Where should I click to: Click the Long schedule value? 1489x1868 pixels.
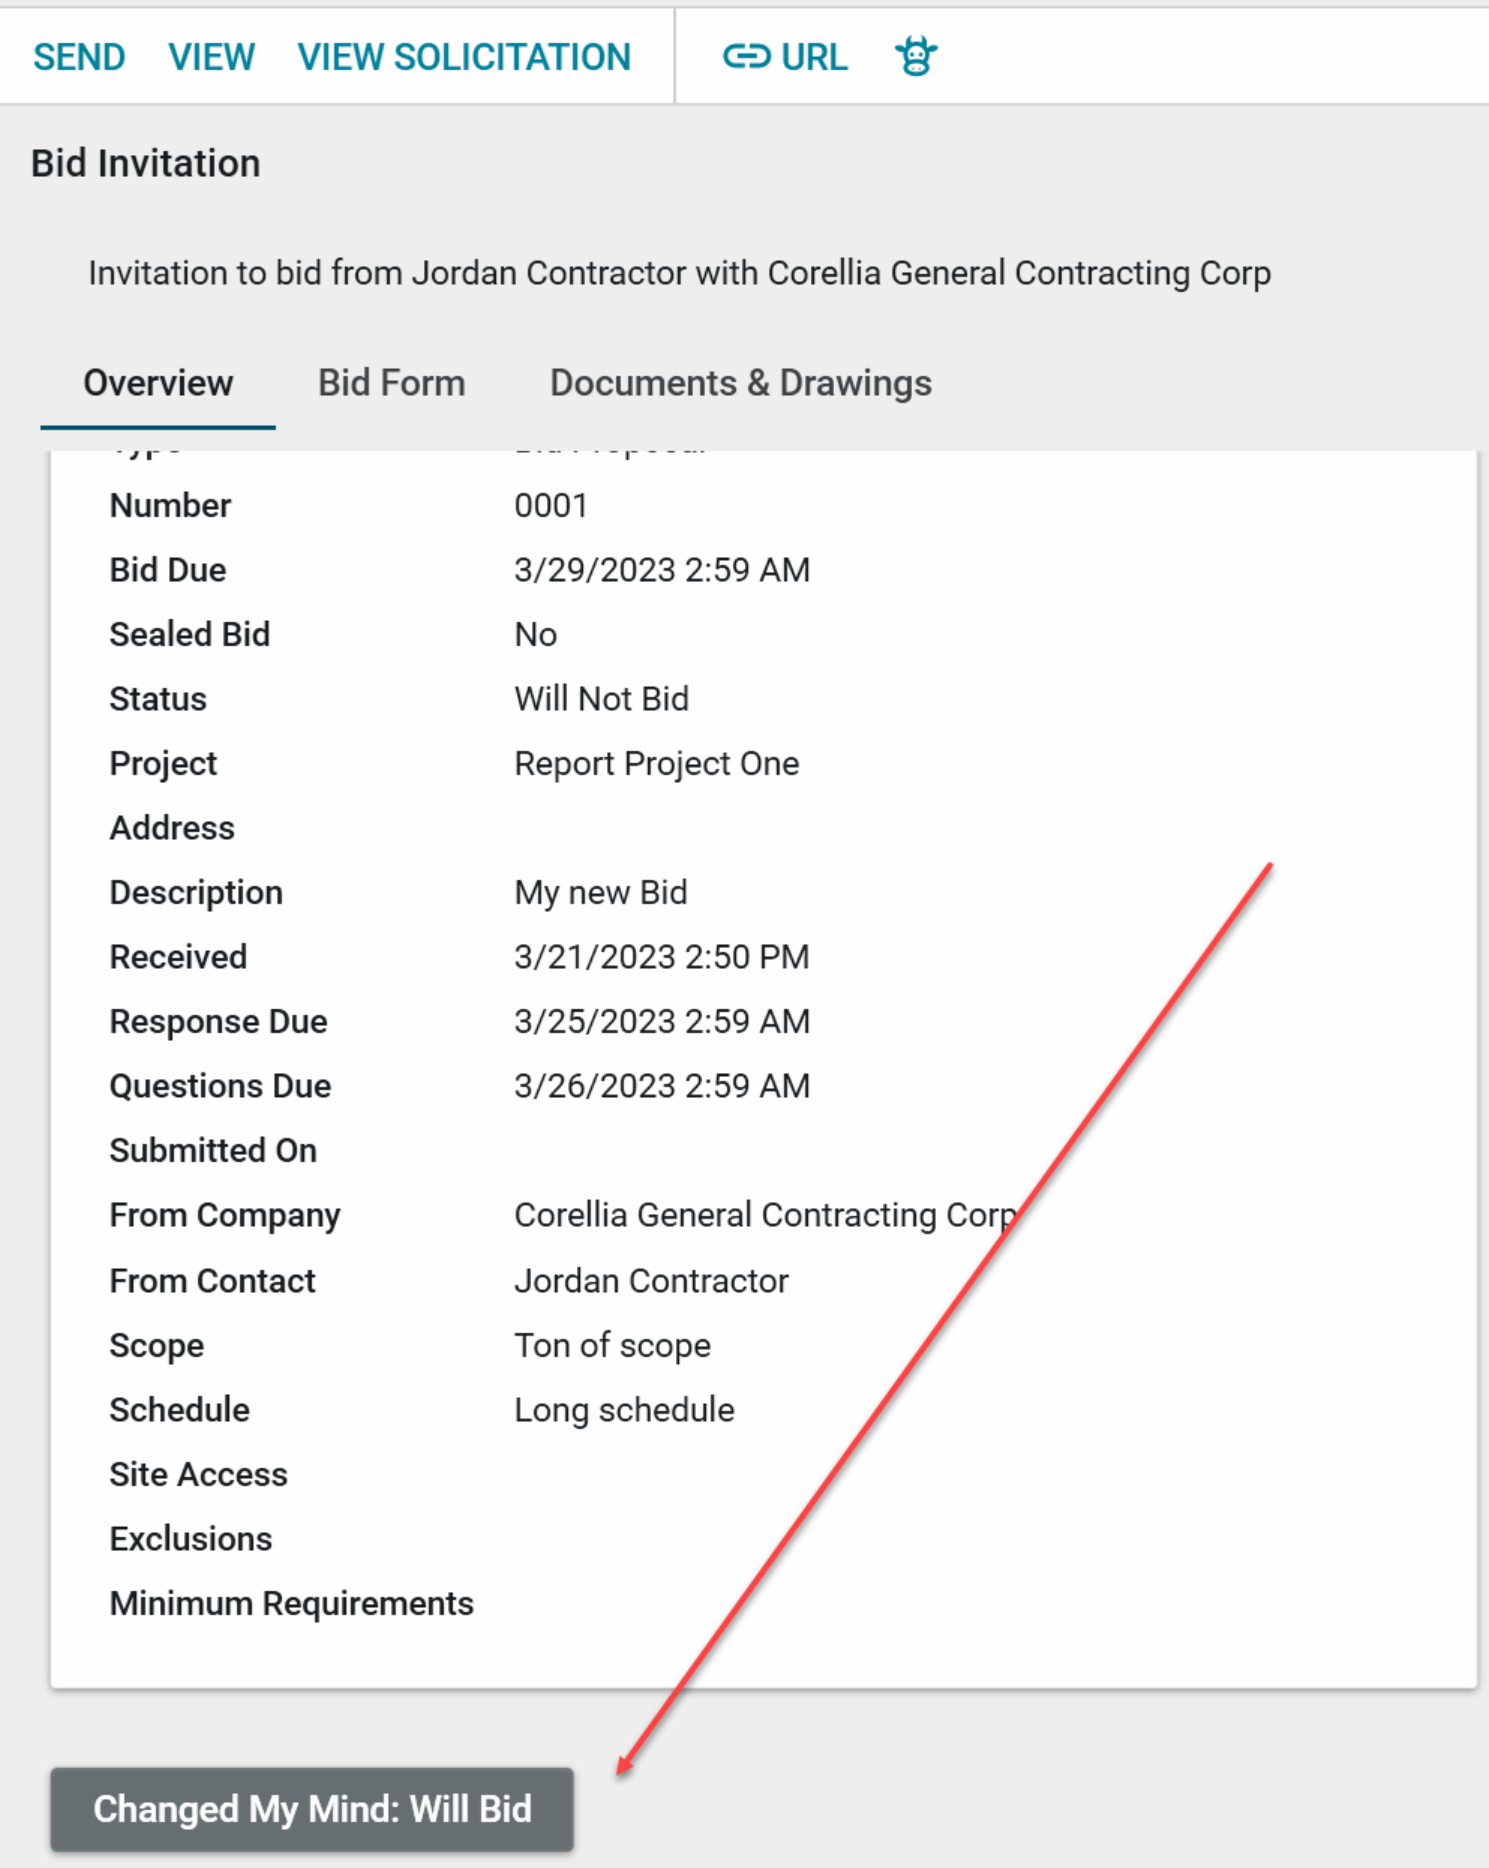(624, 1411)
